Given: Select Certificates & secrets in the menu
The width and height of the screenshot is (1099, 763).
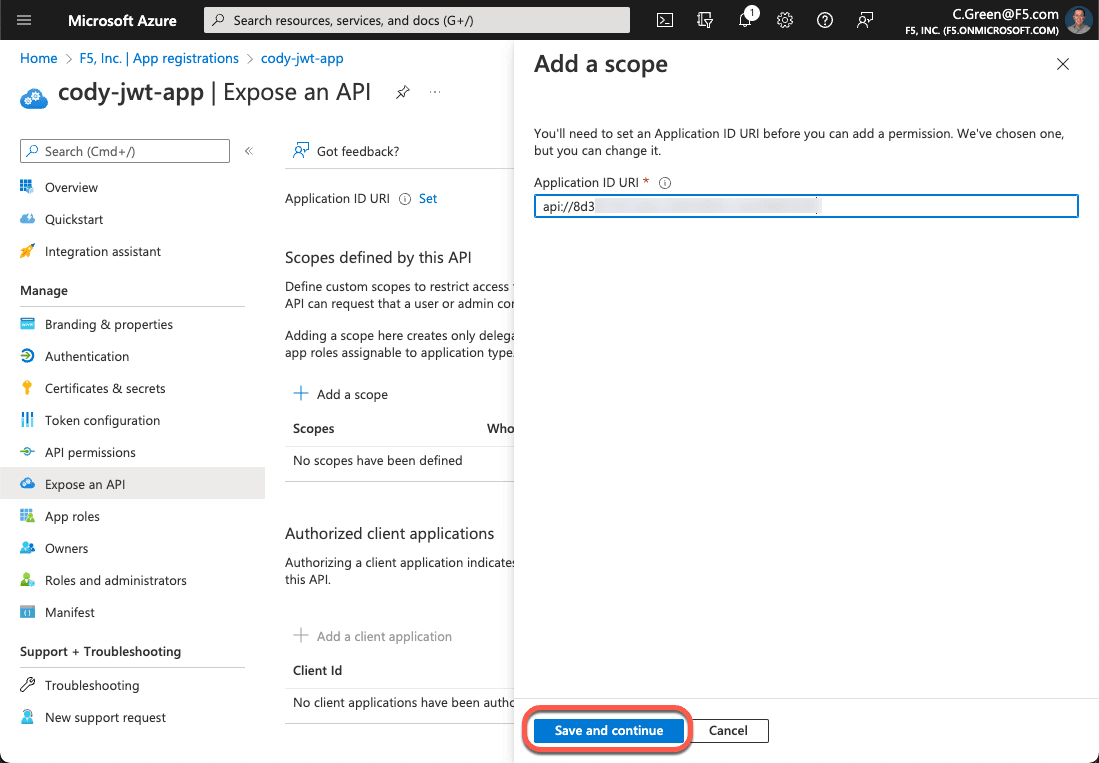Looking at the screenshot, I should [x=105, y=388].
